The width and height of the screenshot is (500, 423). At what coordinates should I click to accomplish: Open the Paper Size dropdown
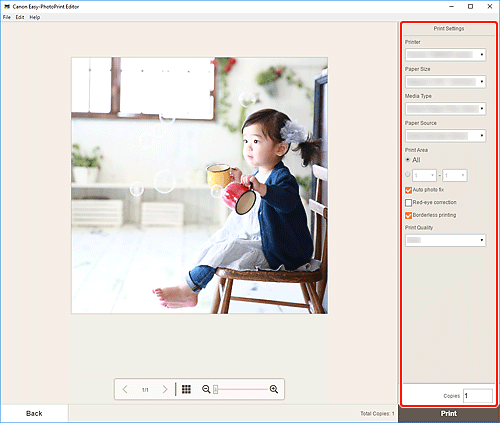pyautogui.click(x=445, y=82)
